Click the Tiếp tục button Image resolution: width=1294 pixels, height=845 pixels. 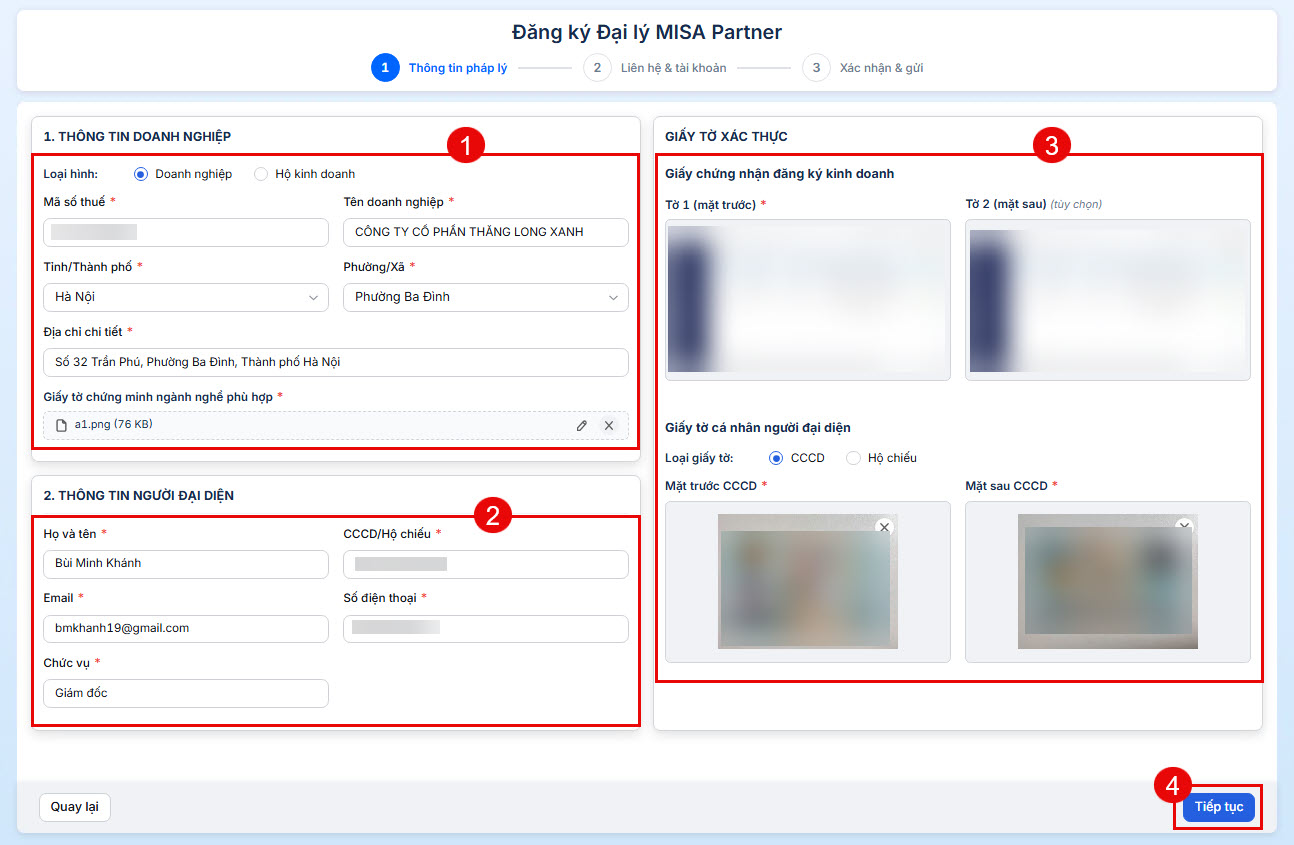pos(1218,807)
